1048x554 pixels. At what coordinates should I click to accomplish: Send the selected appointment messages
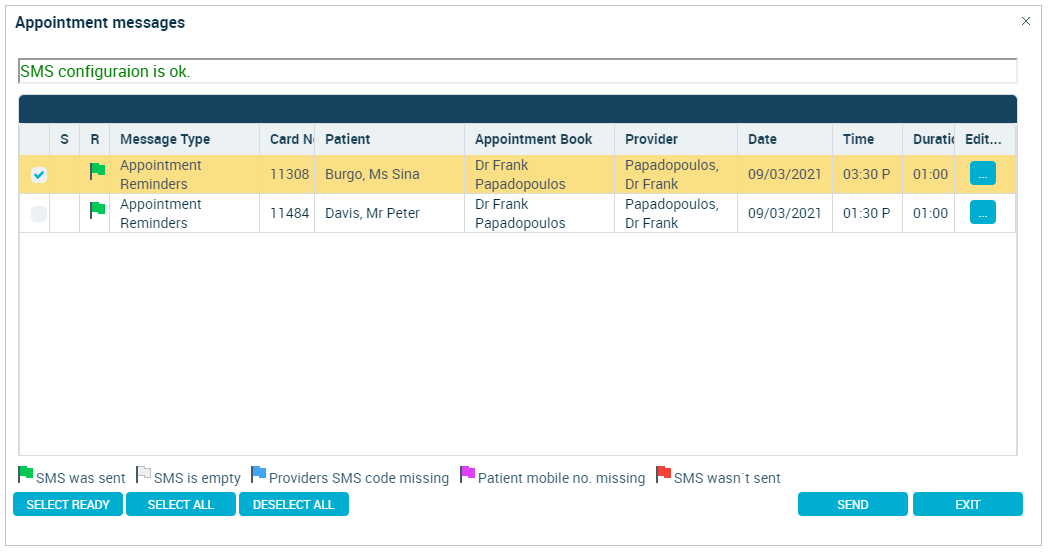(x=853, y=505)
